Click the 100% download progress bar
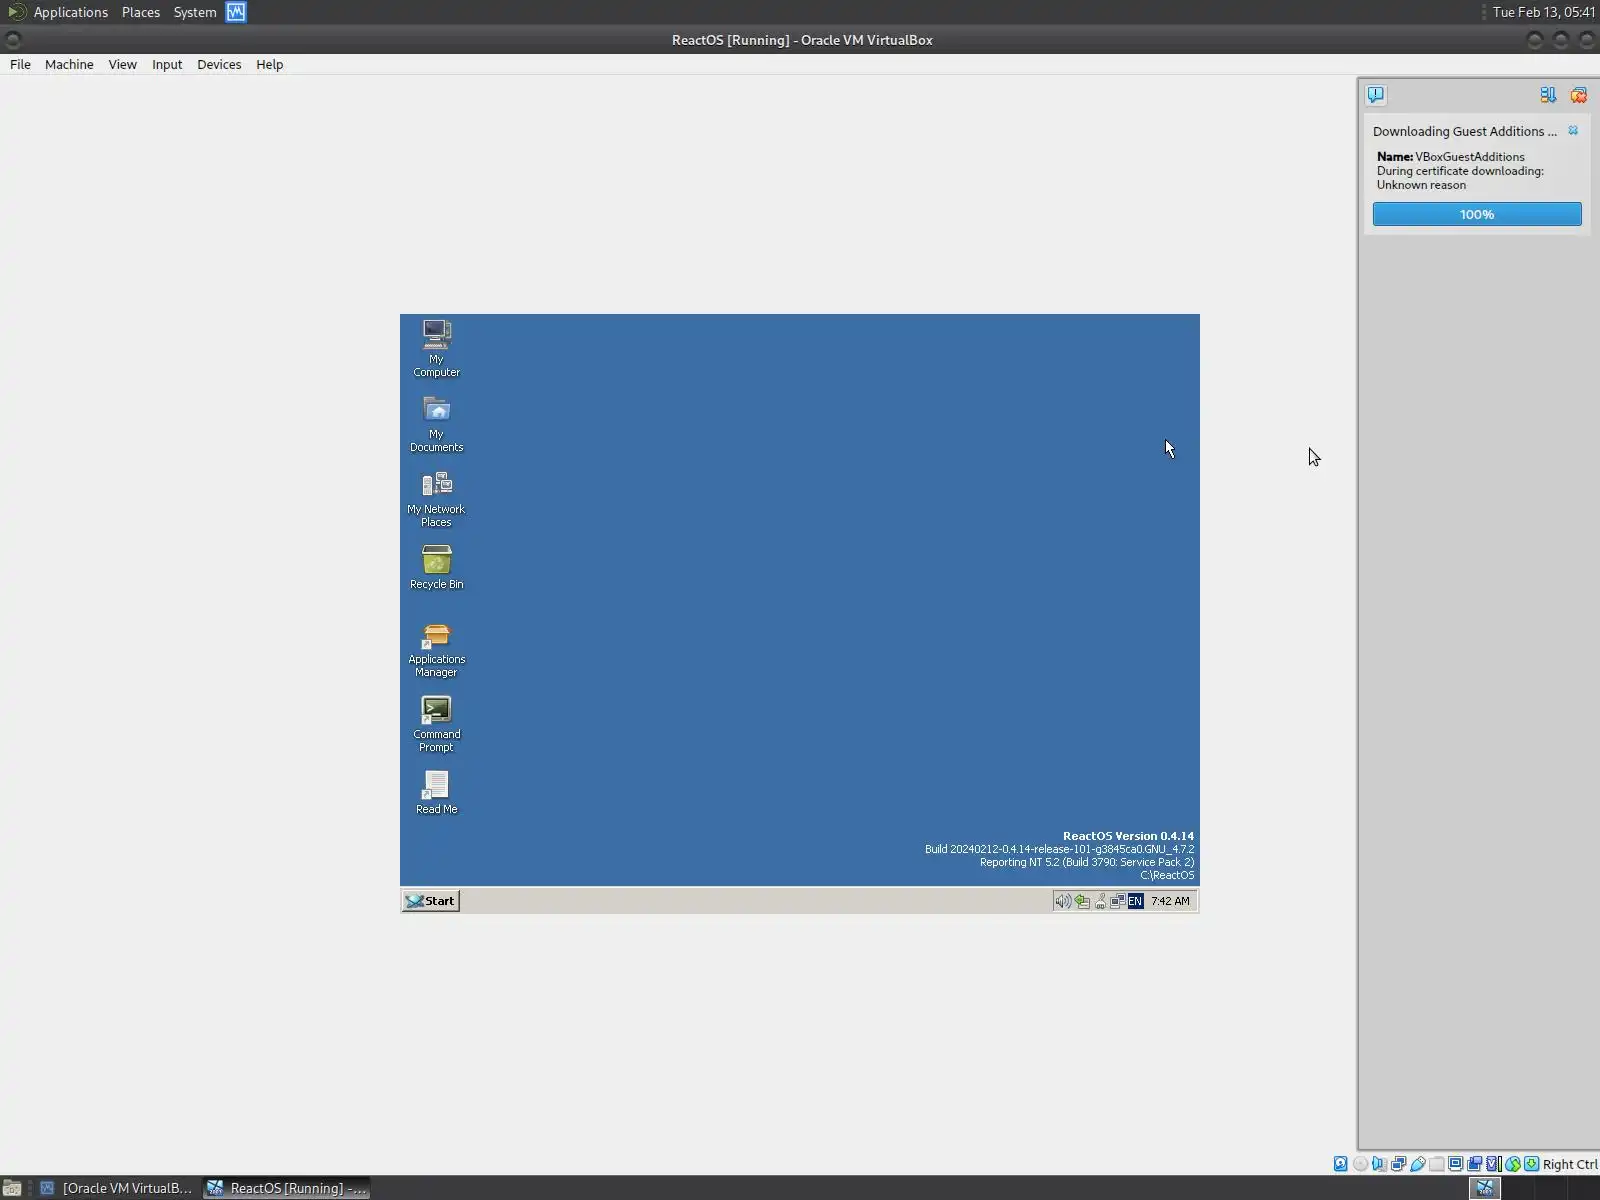Image resolution: width=1600 pixels, height=1200 pixels. pos(1477,214)
